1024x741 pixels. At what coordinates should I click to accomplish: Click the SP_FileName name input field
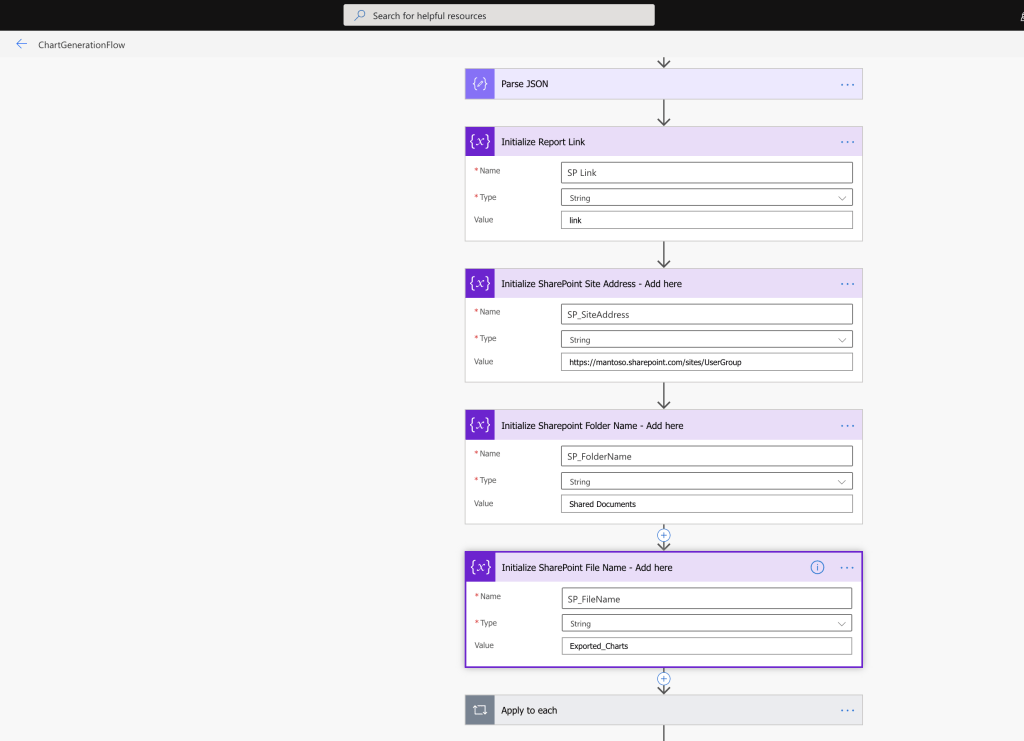click(x=706, y=598)
